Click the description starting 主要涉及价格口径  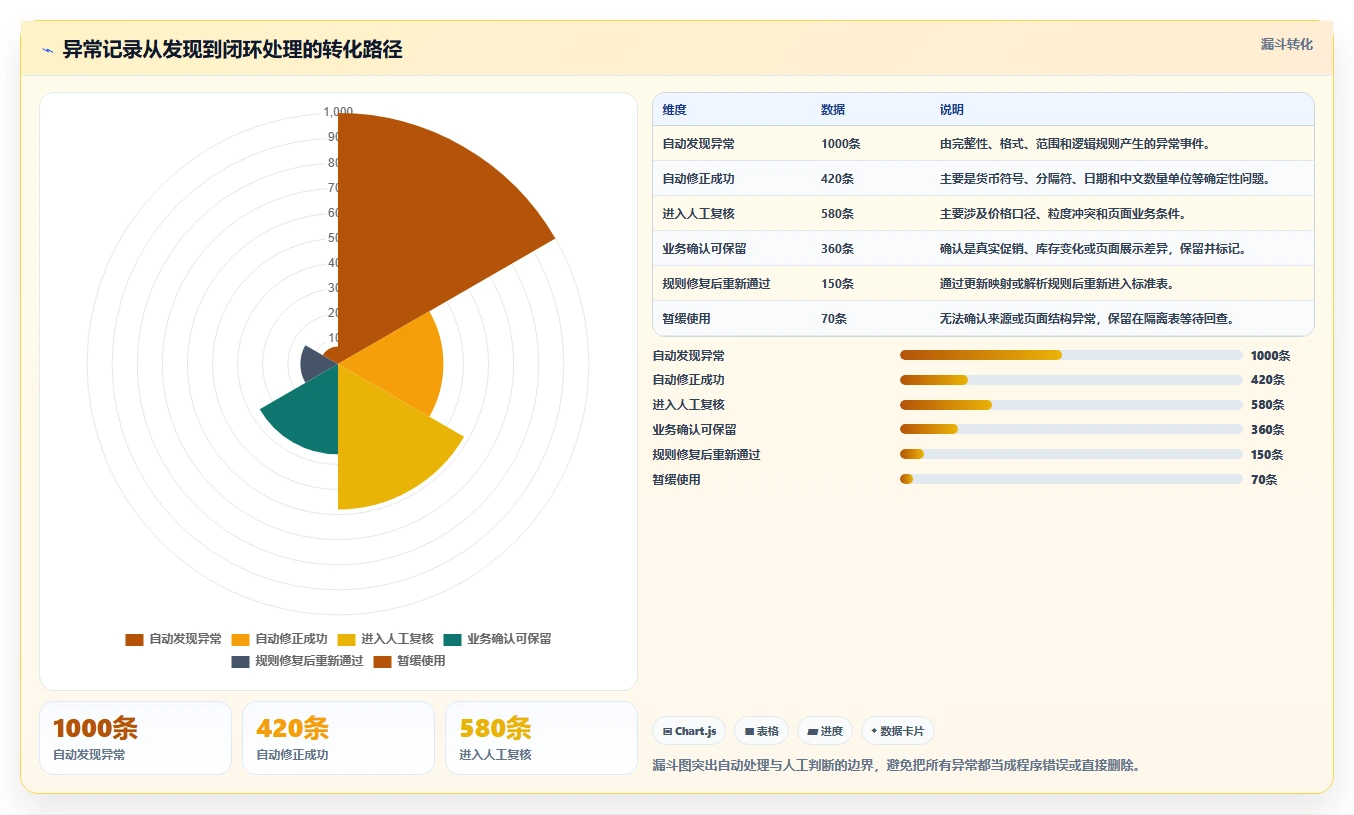pos(1063,214)
